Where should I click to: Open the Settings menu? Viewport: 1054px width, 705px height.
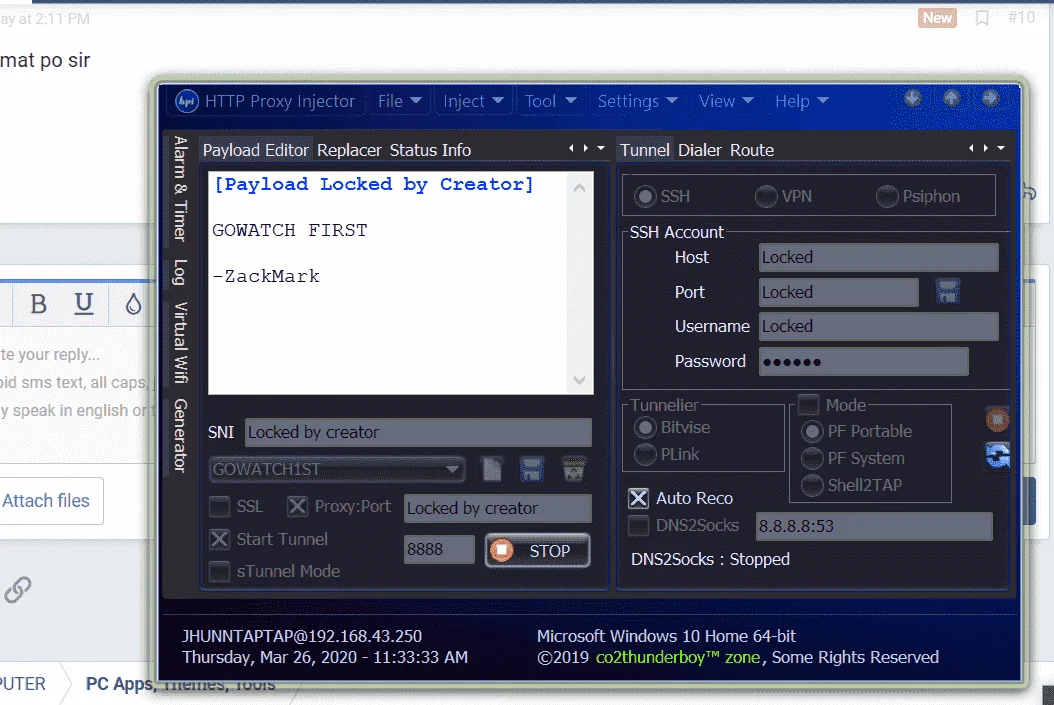pos(637,101)
